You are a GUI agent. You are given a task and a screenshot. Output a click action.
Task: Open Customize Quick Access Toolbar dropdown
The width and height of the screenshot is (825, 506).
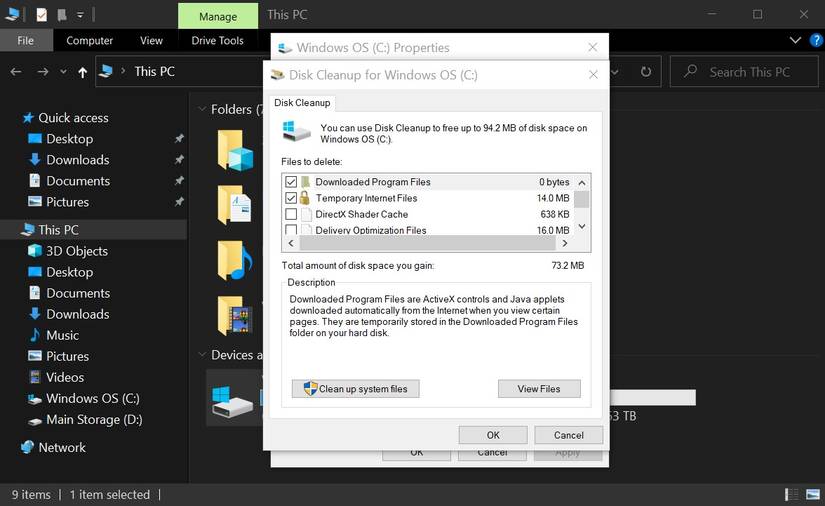80,15
